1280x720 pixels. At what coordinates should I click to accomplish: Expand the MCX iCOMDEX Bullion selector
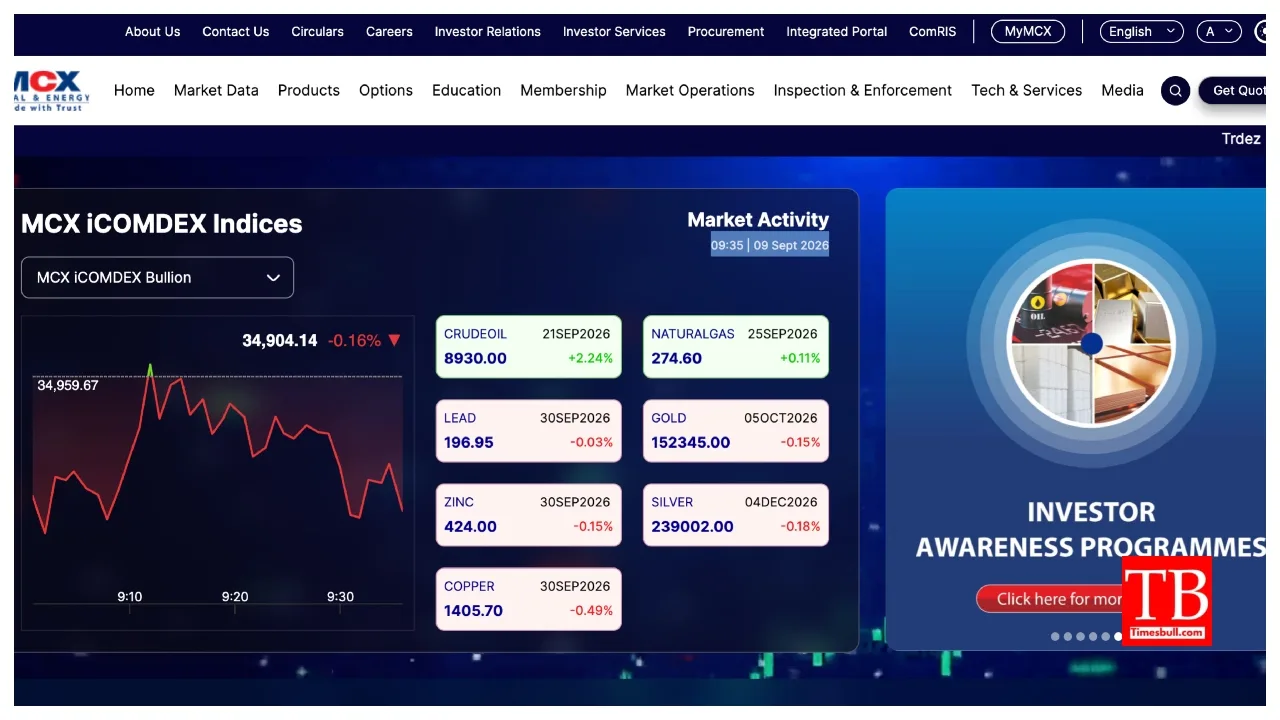(157, 278)
